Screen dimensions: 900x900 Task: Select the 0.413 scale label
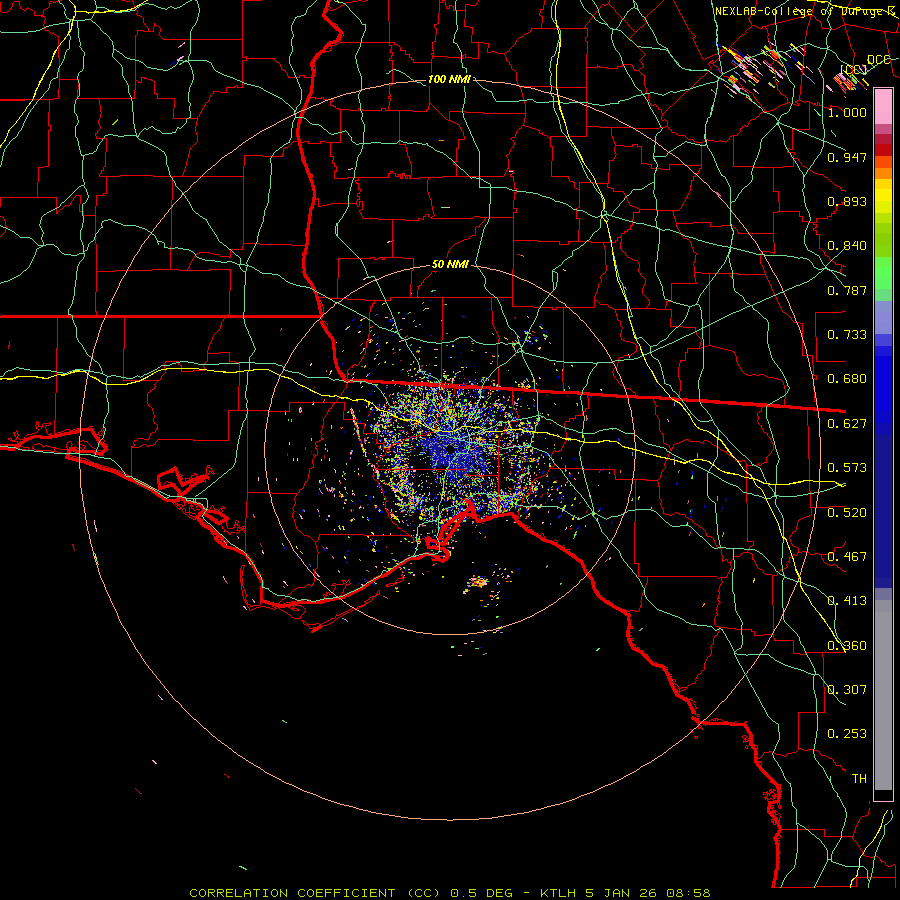coord(847,601)
